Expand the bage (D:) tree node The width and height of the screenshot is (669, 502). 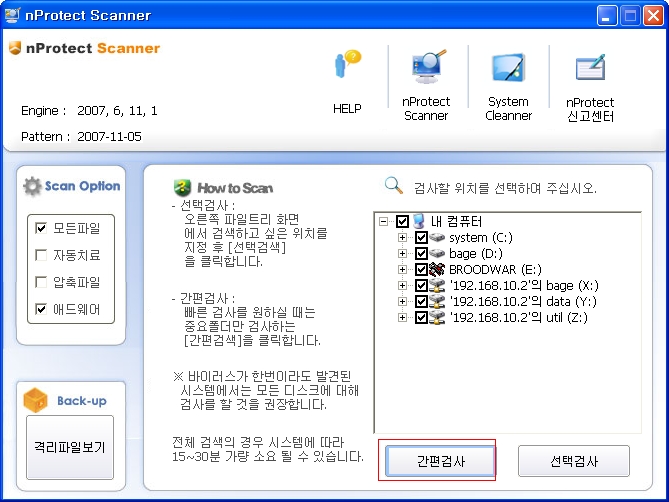pos(402,253)
